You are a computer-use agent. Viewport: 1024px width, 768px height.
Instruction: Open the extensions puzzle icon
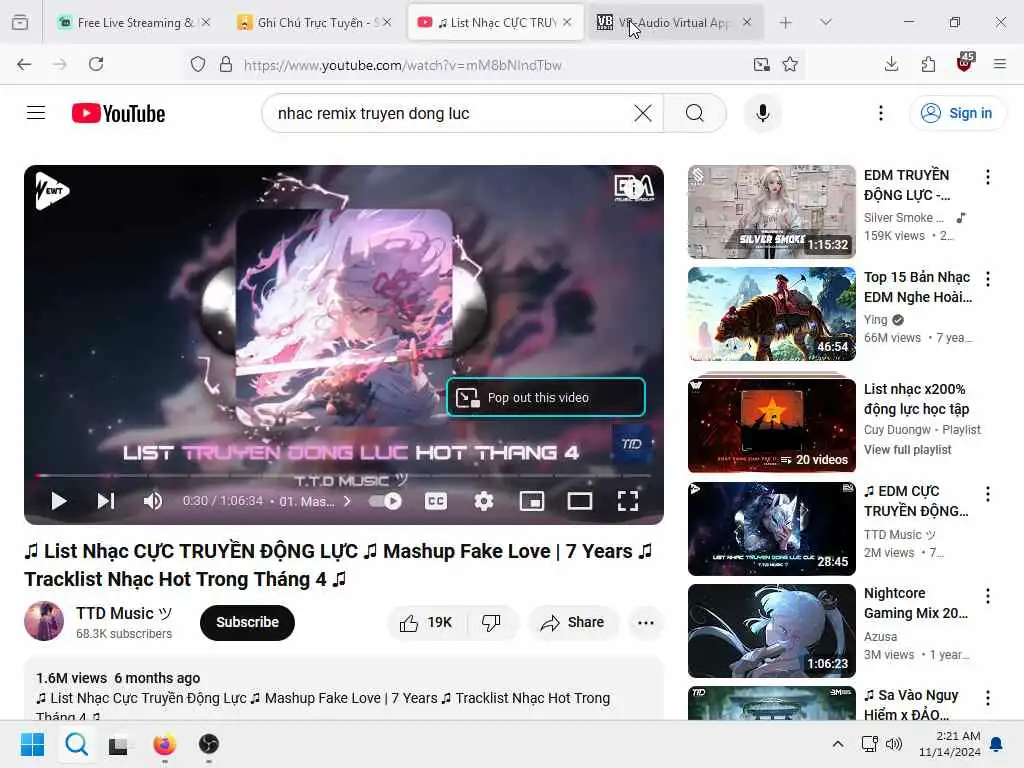[928, 64]
